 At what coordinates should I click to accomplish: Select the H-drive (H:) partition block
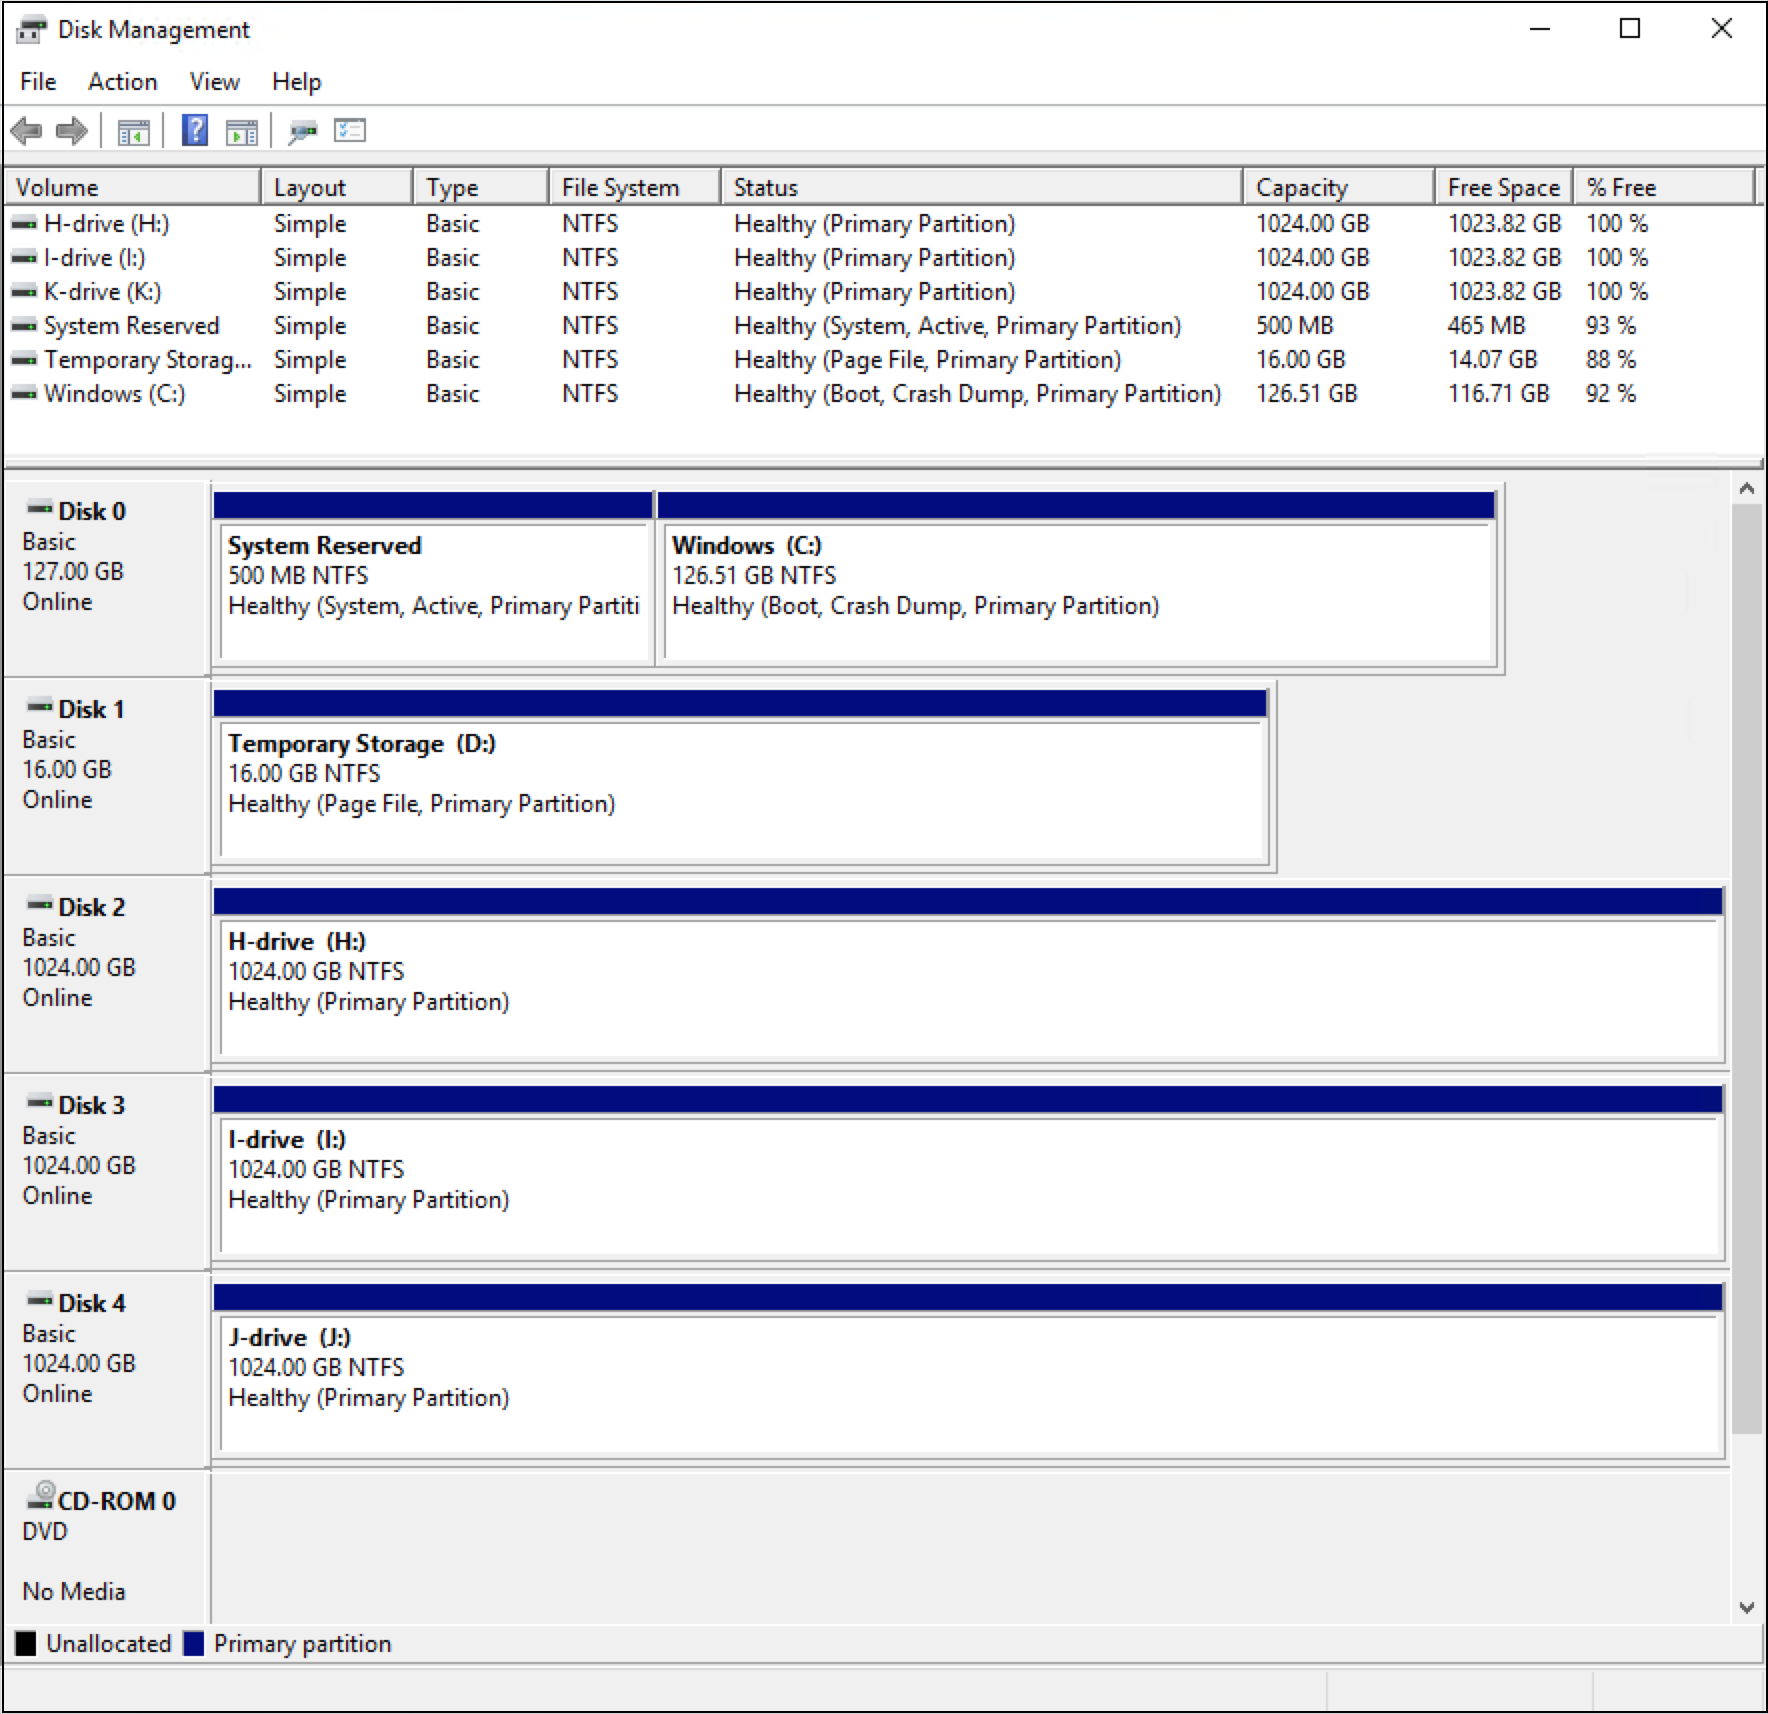pos(969,974)
